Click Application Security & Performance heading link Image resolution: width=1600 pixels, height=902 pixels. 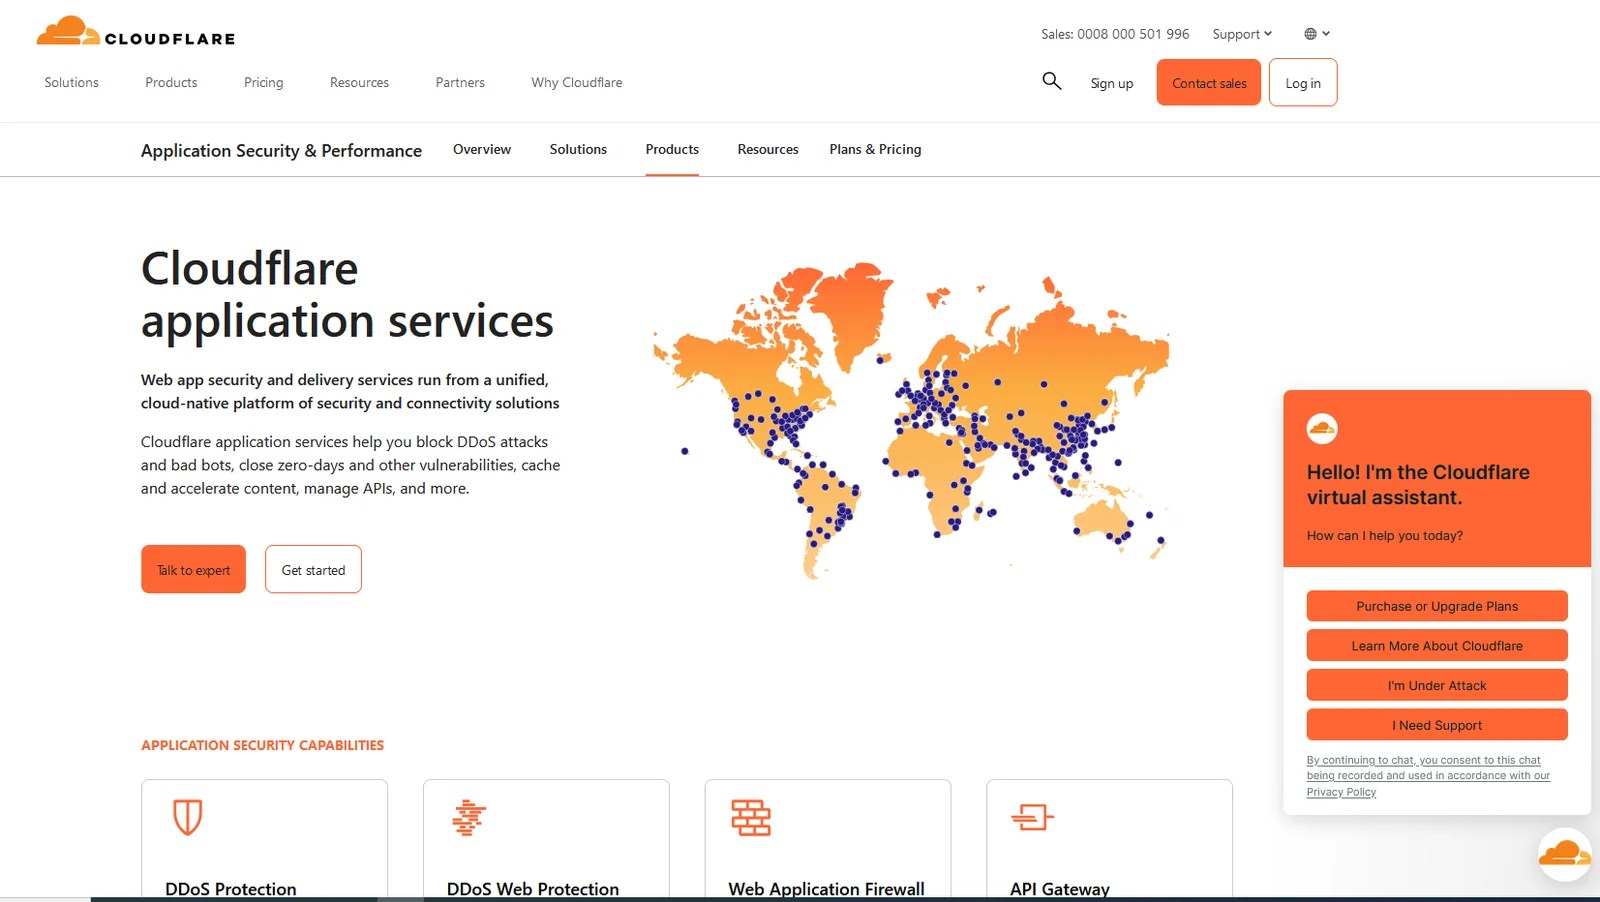281,150
